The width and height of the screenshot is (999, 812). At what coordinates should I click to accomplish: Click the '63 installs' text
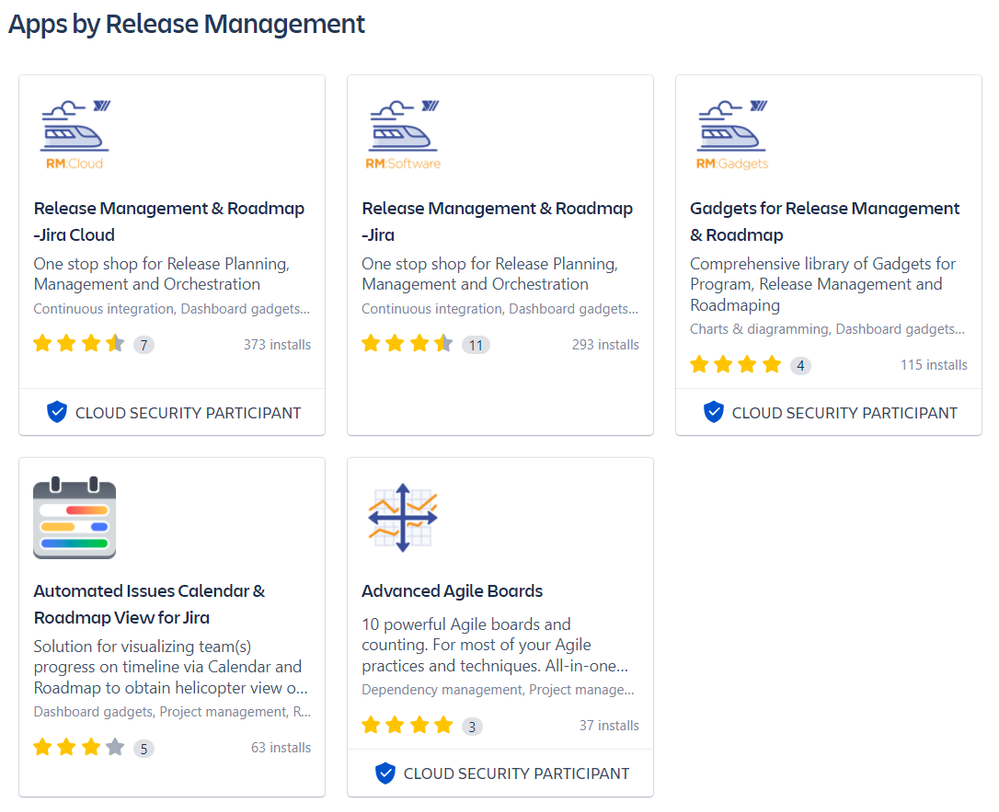coord(281,747)
